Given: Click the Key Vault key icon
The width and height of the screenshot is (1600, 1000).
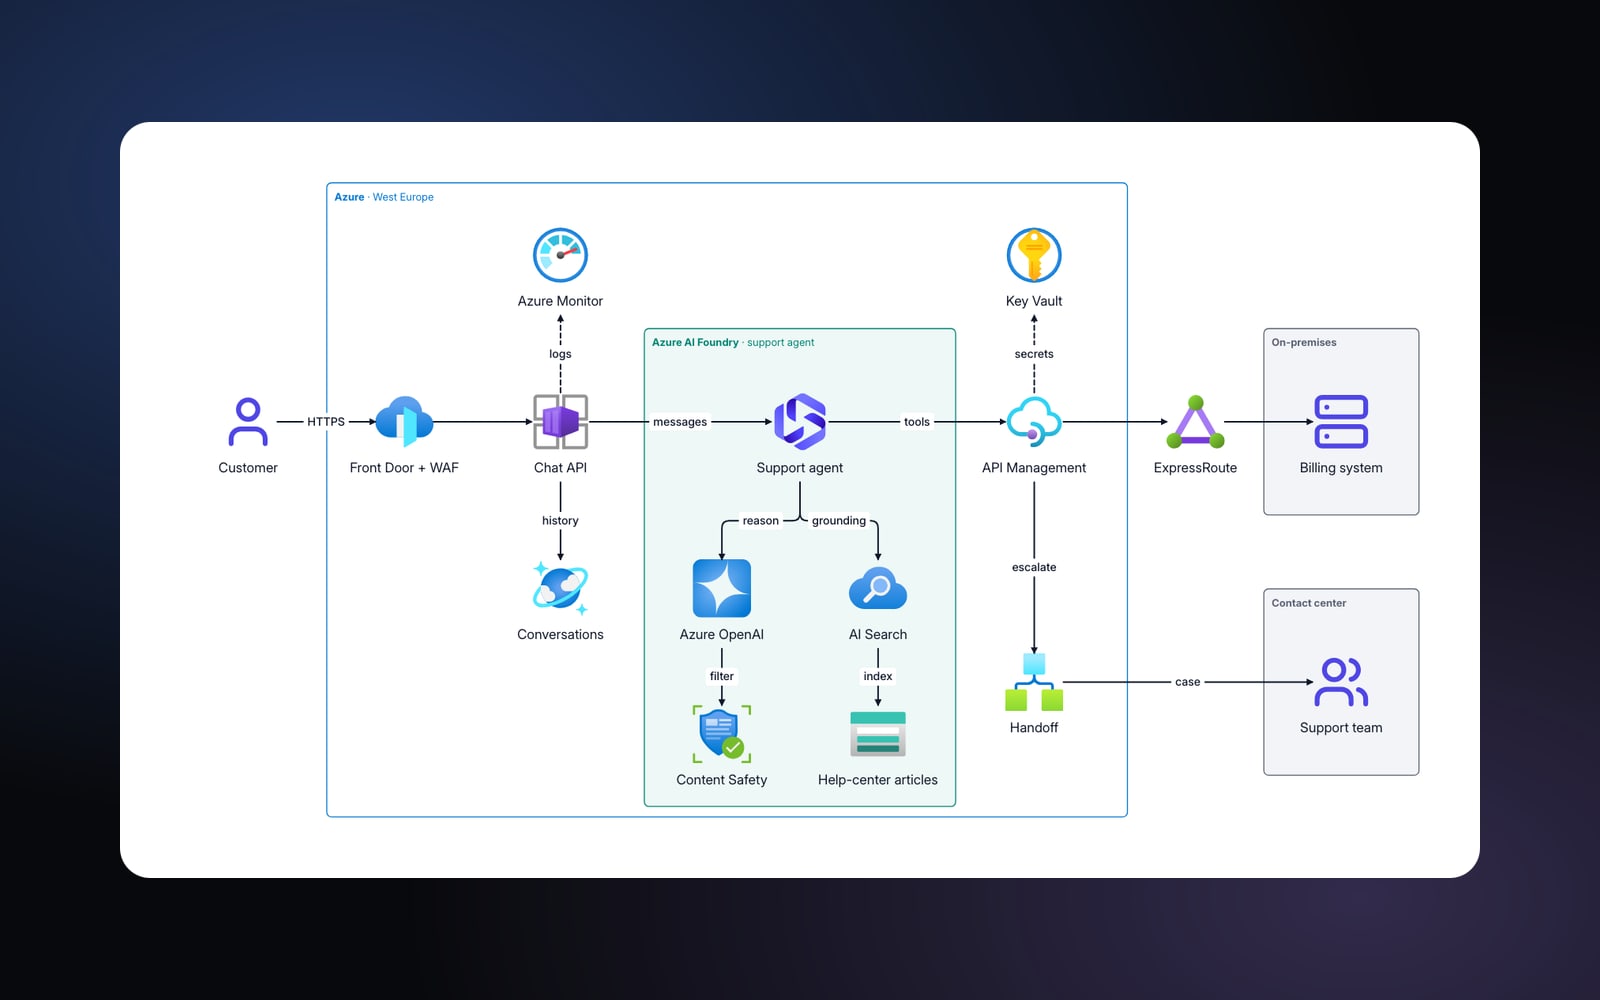Looking at the screenshot, I should tap(1034, 255).
